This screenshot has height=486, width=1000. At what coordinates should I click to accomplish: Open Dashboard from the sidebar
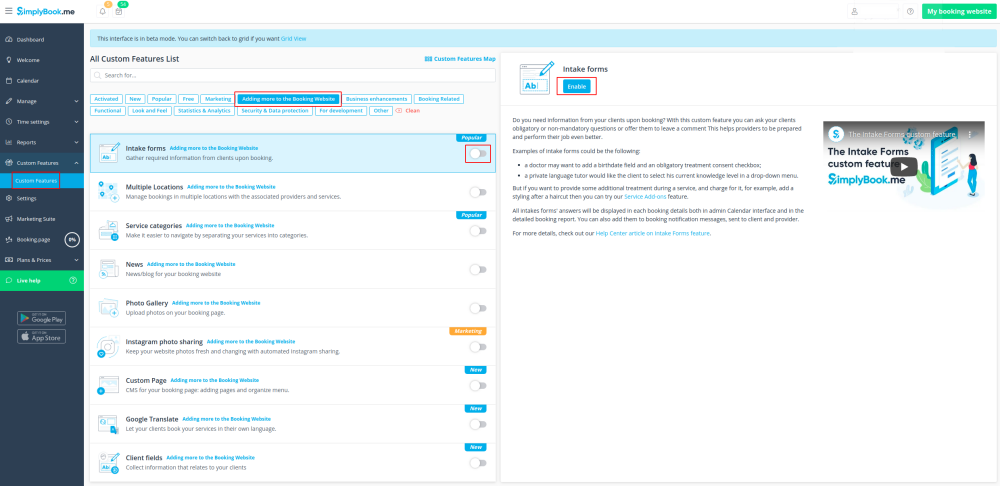click(x=30, y=39)
